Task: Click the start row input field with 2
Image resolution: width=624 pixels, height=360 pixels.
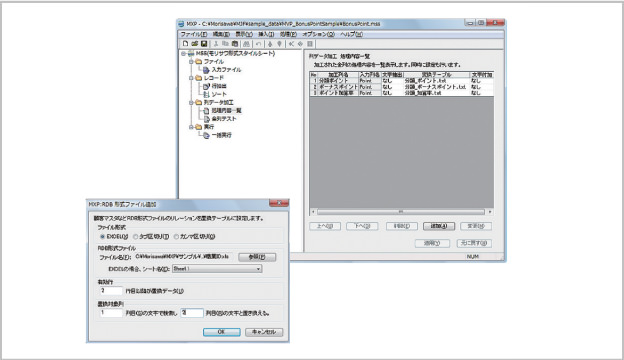Action: (111, 291)
